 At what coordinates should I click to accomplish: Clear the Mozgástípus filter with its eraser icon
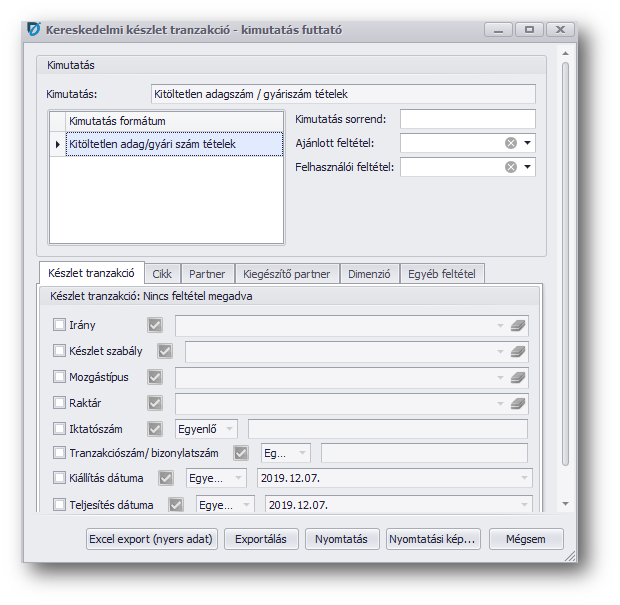click(x=517, y=377)
